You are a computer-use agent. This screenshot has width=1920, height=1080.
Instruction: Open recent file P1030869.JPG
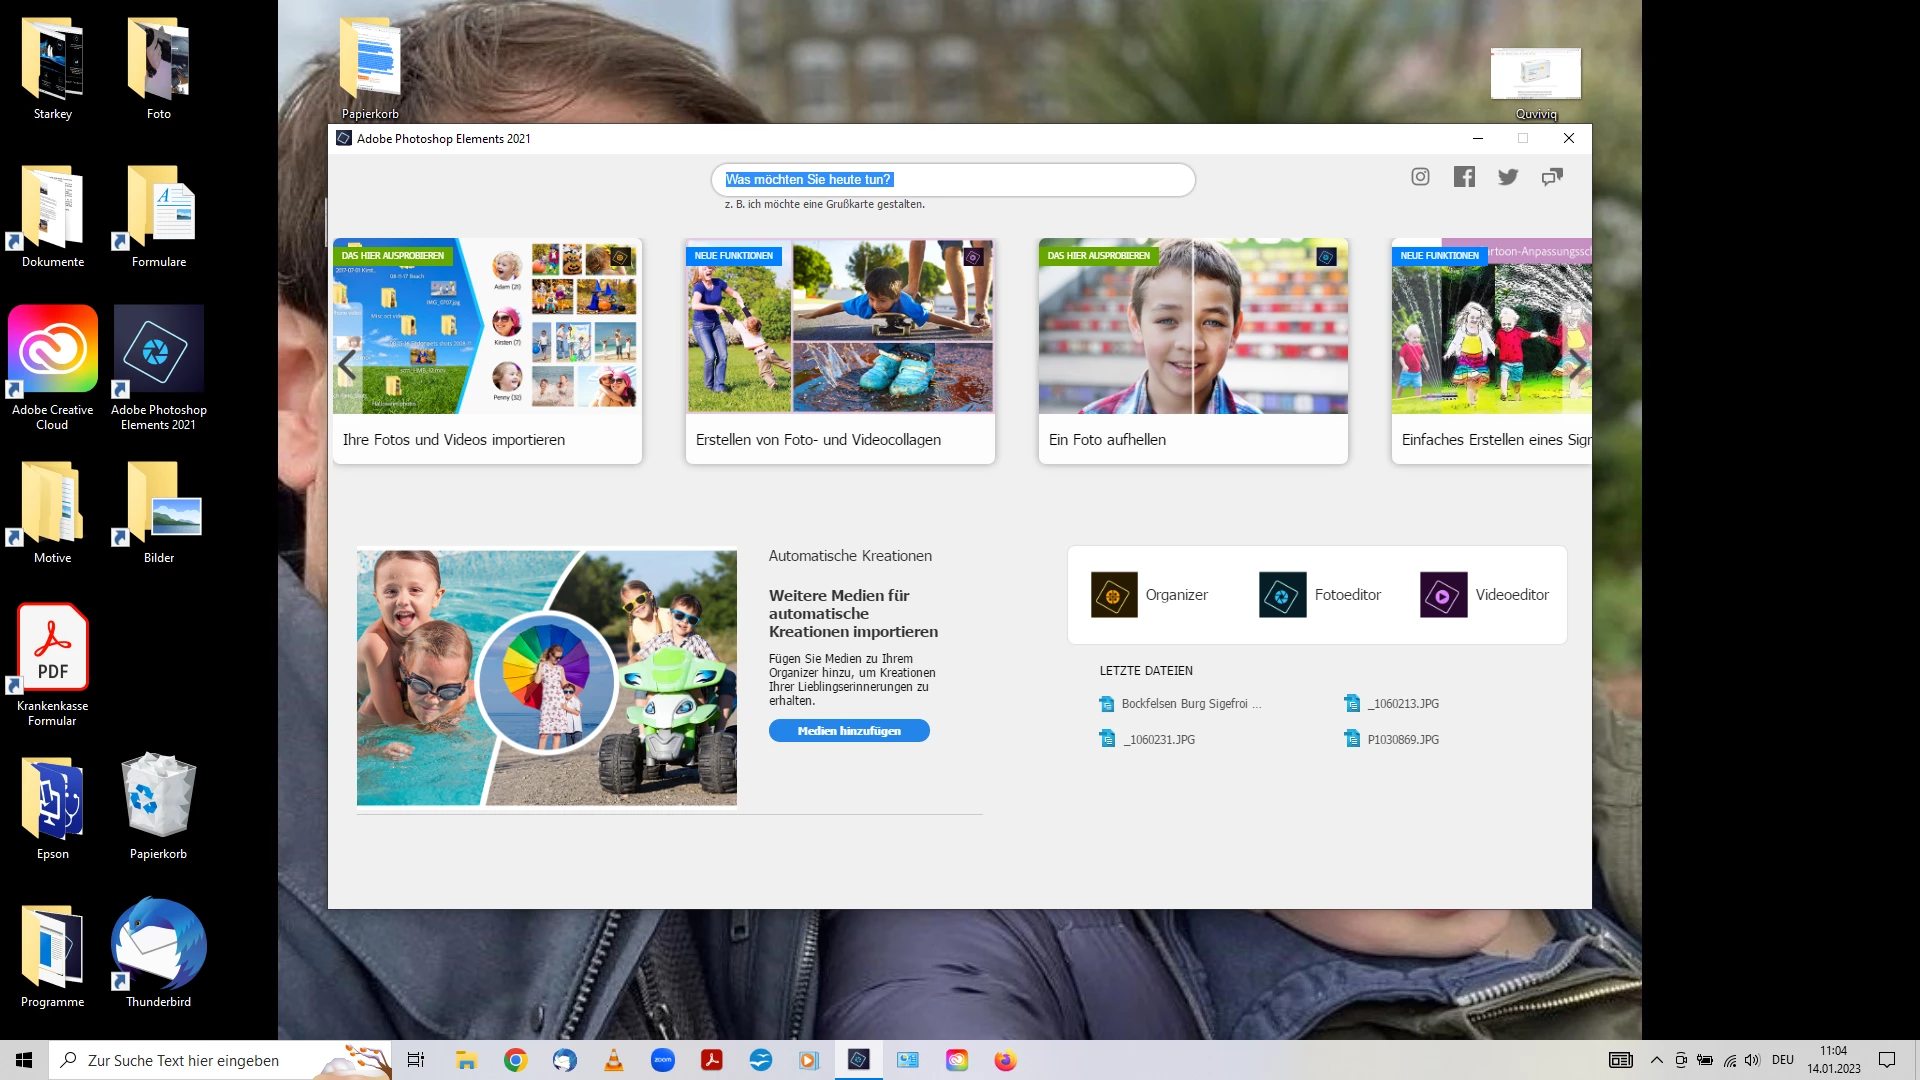[1403, 740]
